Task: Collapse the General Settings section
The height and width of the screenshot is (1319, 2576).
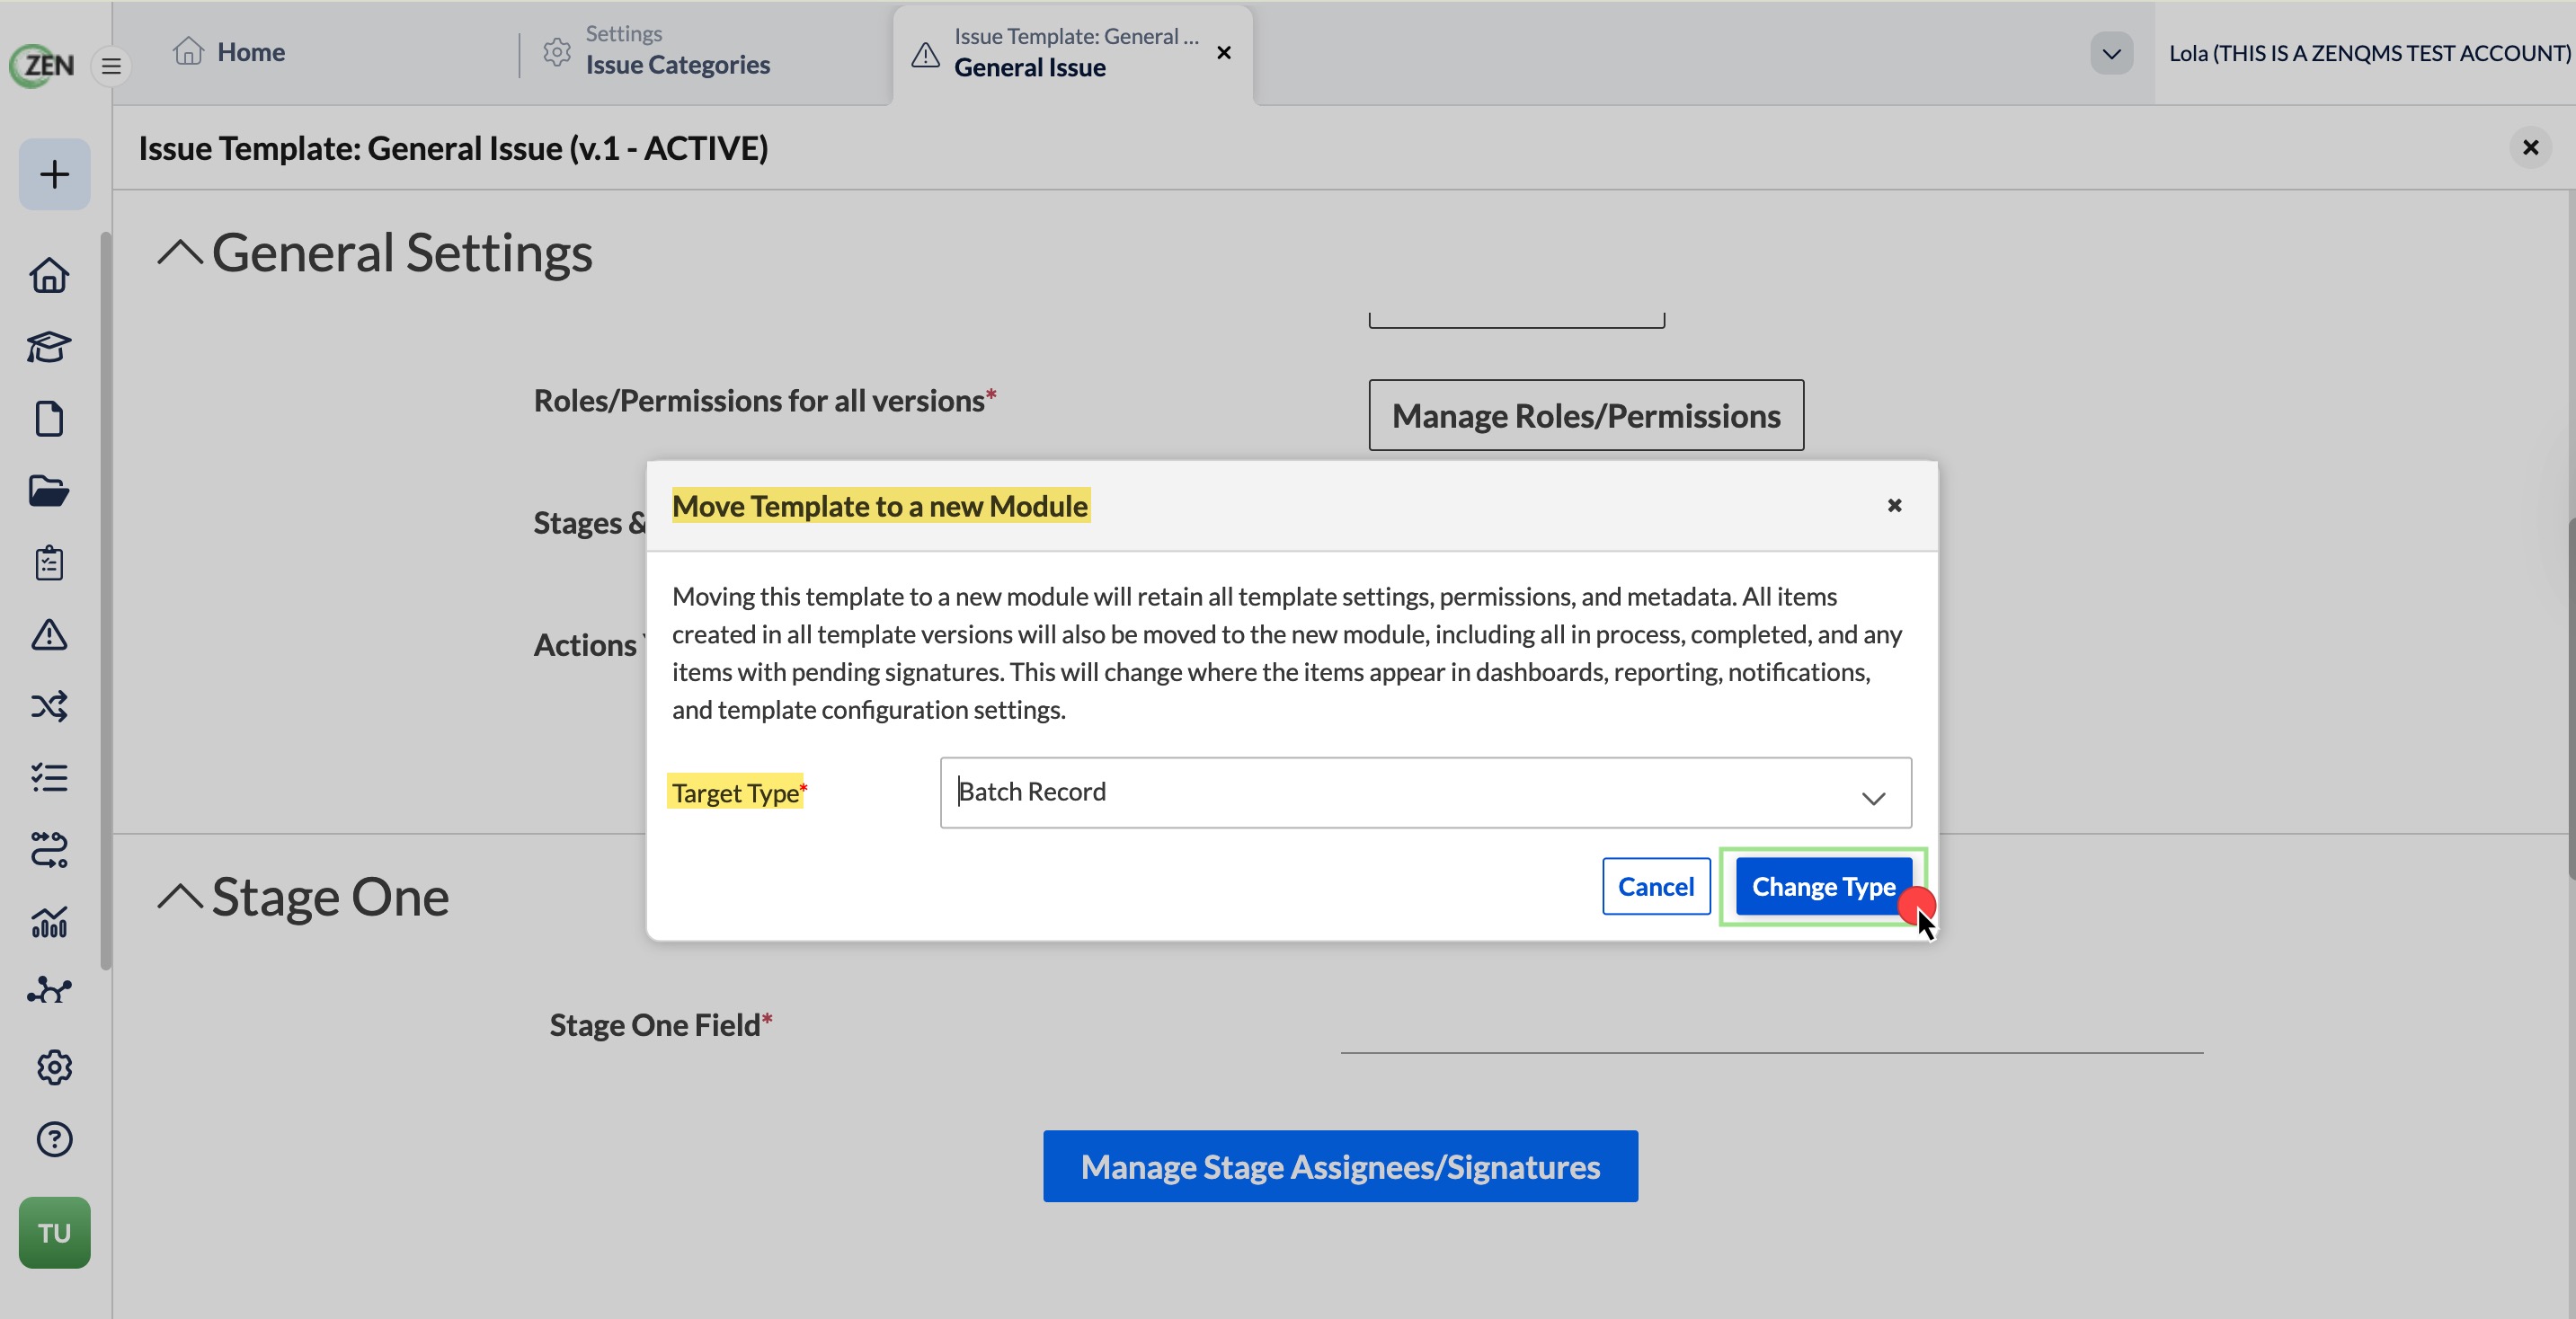Action: coord(180,252)
